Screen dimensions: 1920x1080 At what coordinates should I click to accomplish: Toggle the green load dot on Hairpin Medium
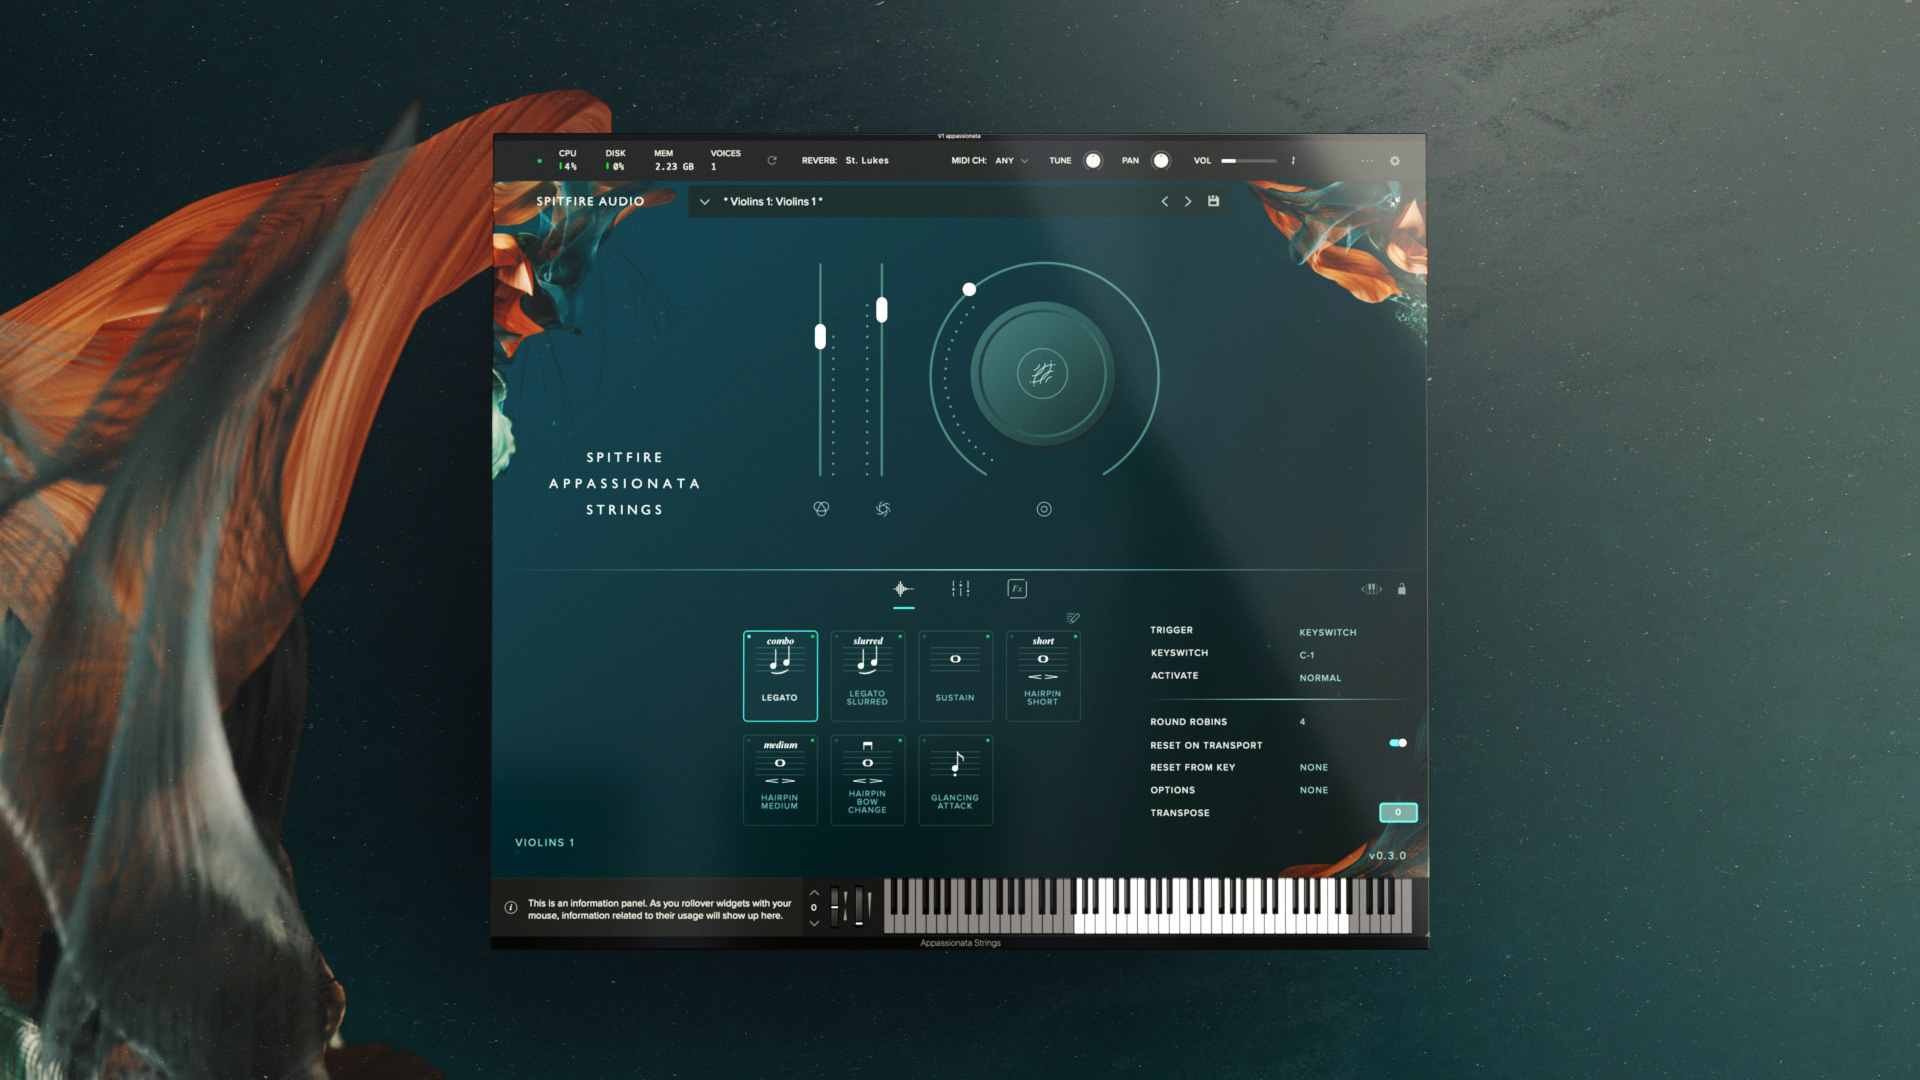tap(812, 741)
